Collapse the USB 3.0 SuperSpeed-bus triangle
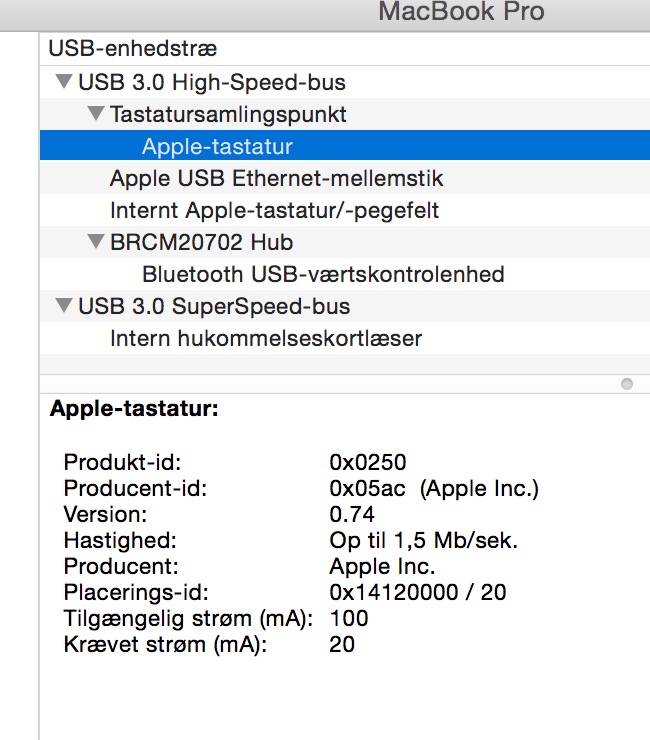650x740 pixels. [x=64, y=306]
